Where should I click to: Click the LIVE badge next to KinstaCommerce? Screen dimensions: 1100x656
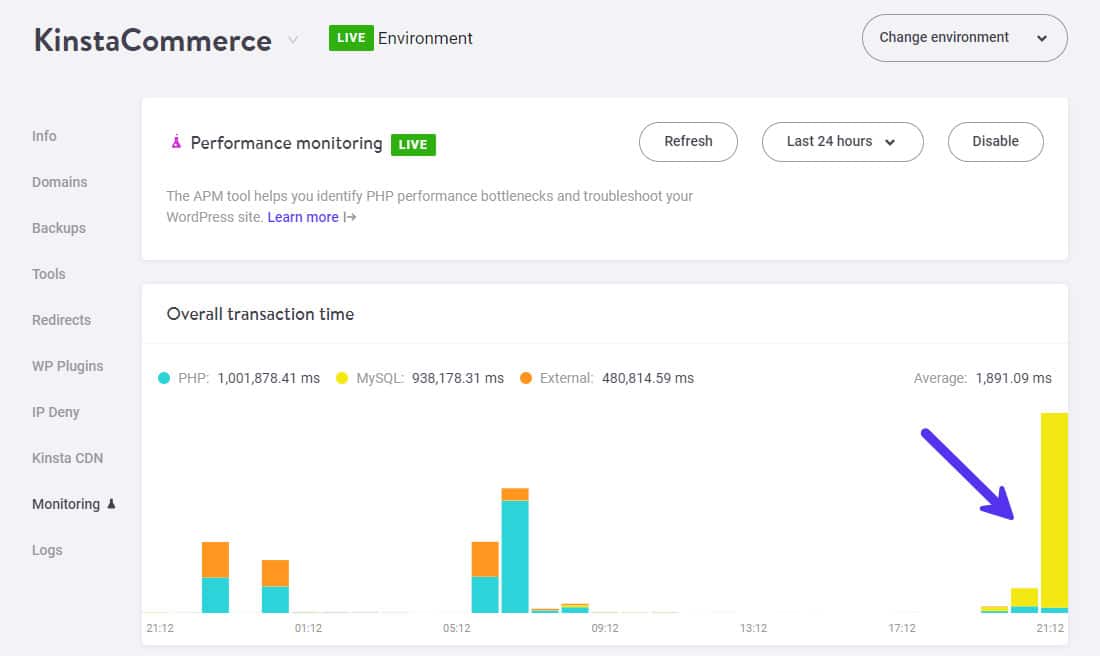click(x=351, y=38)
